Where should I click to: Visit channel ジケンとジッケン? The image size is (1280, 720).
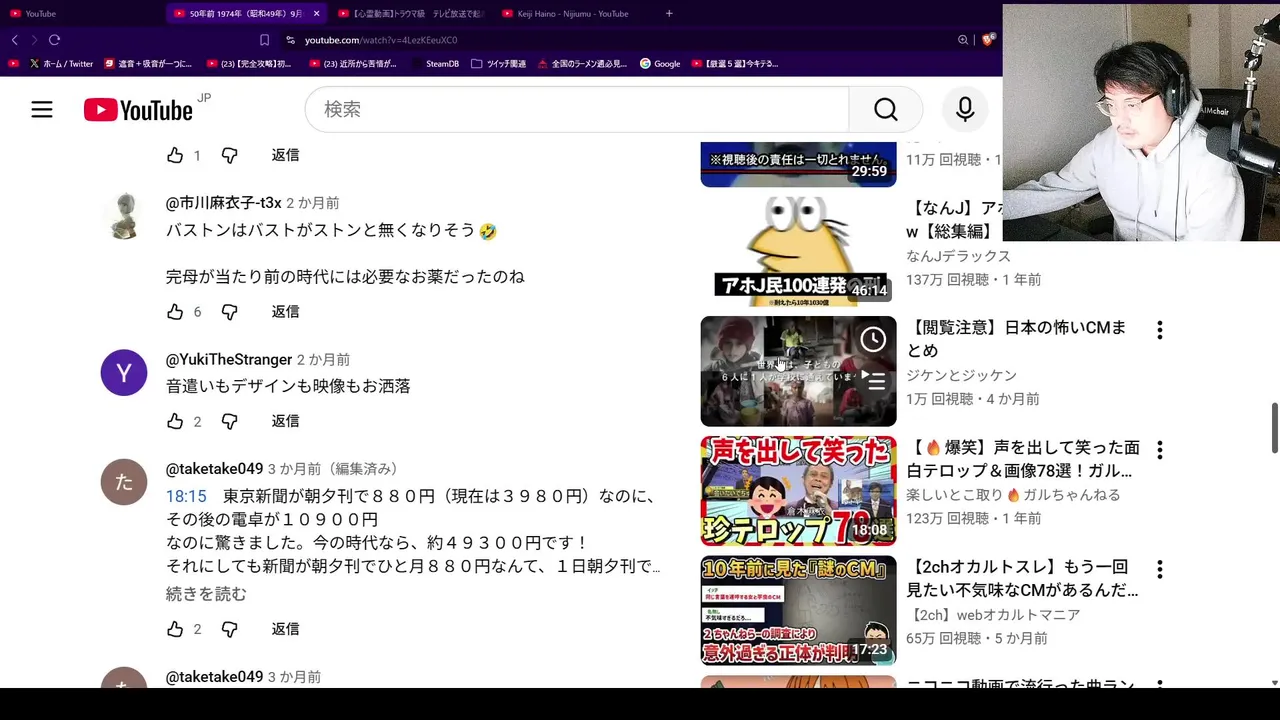click(x=962, y=375)
